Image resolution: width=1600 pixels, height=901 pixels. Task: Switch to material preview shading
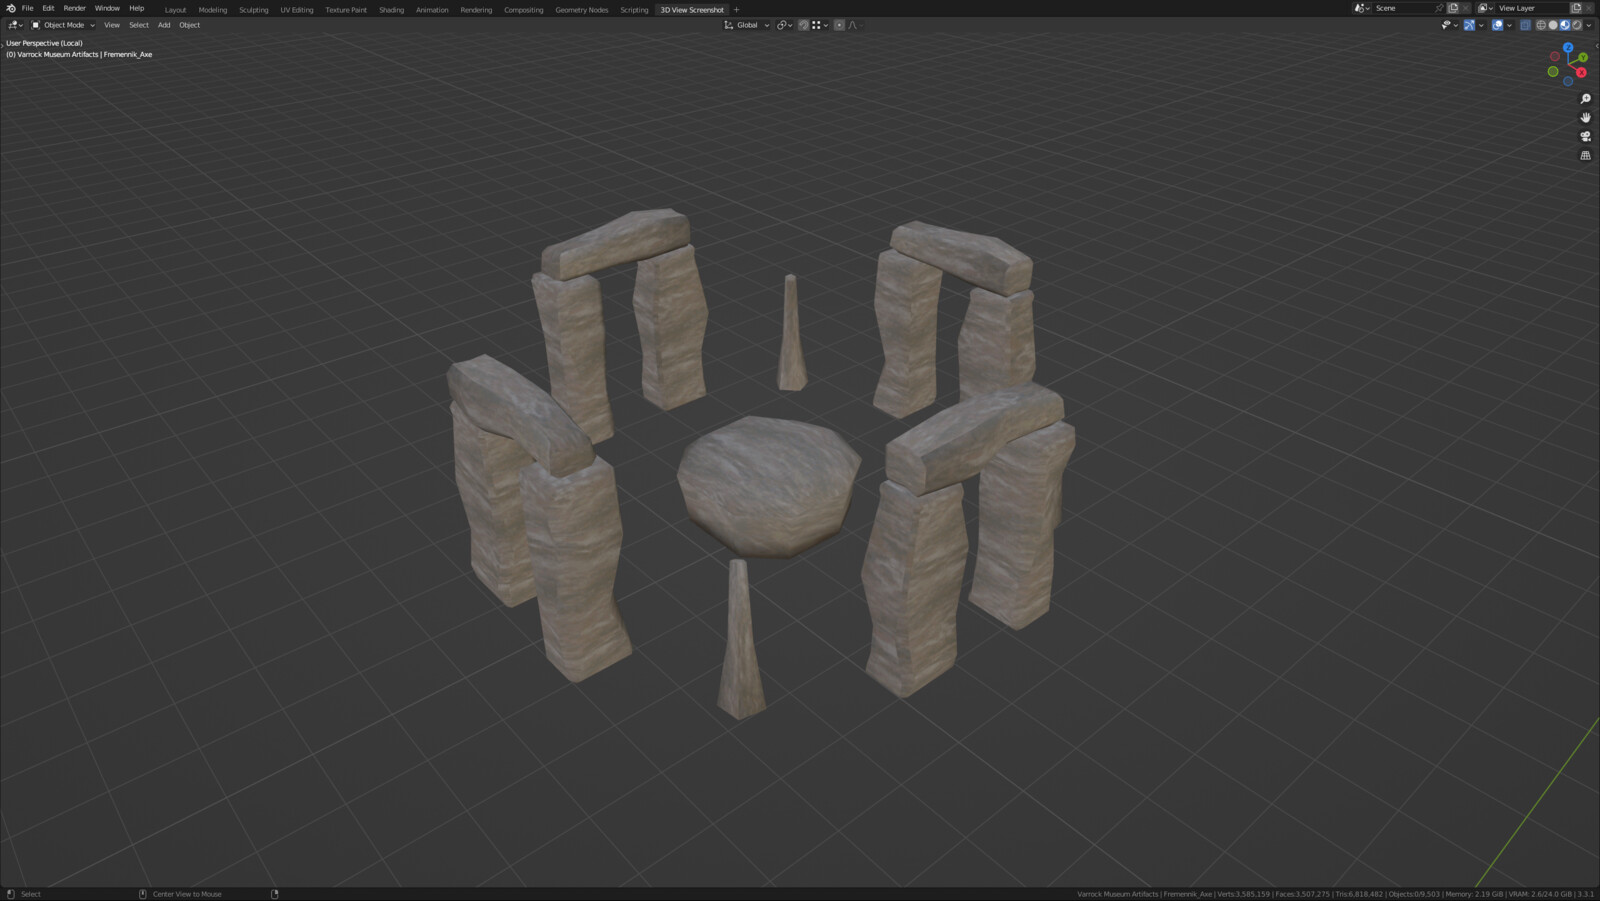click(x=1565, y=25)
